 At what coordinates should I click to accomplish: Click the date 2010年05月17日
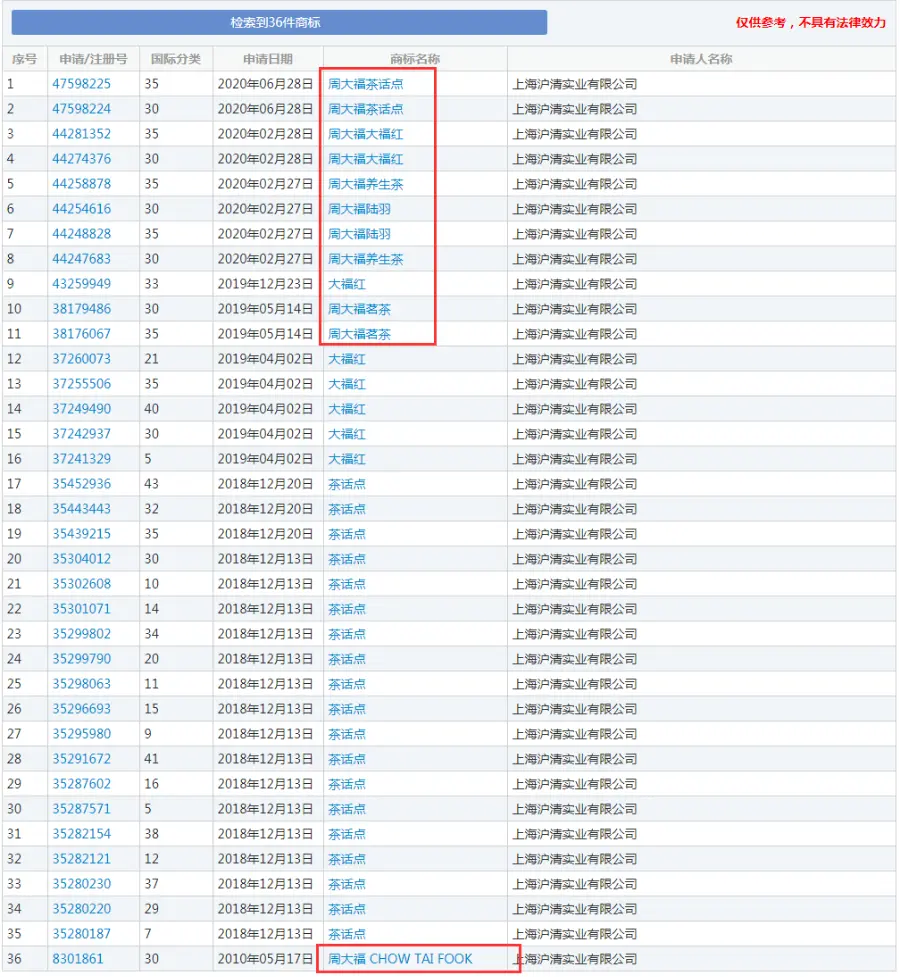(266, 959)
